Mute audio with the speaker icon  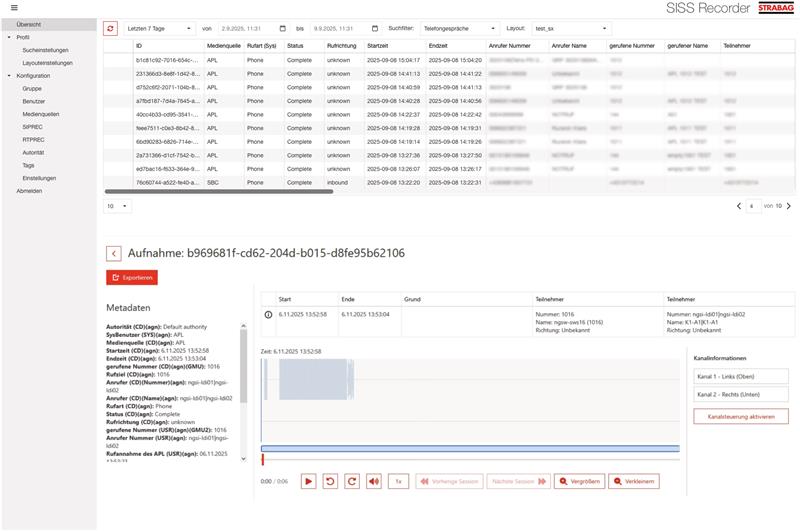click(x=373, y=481)
